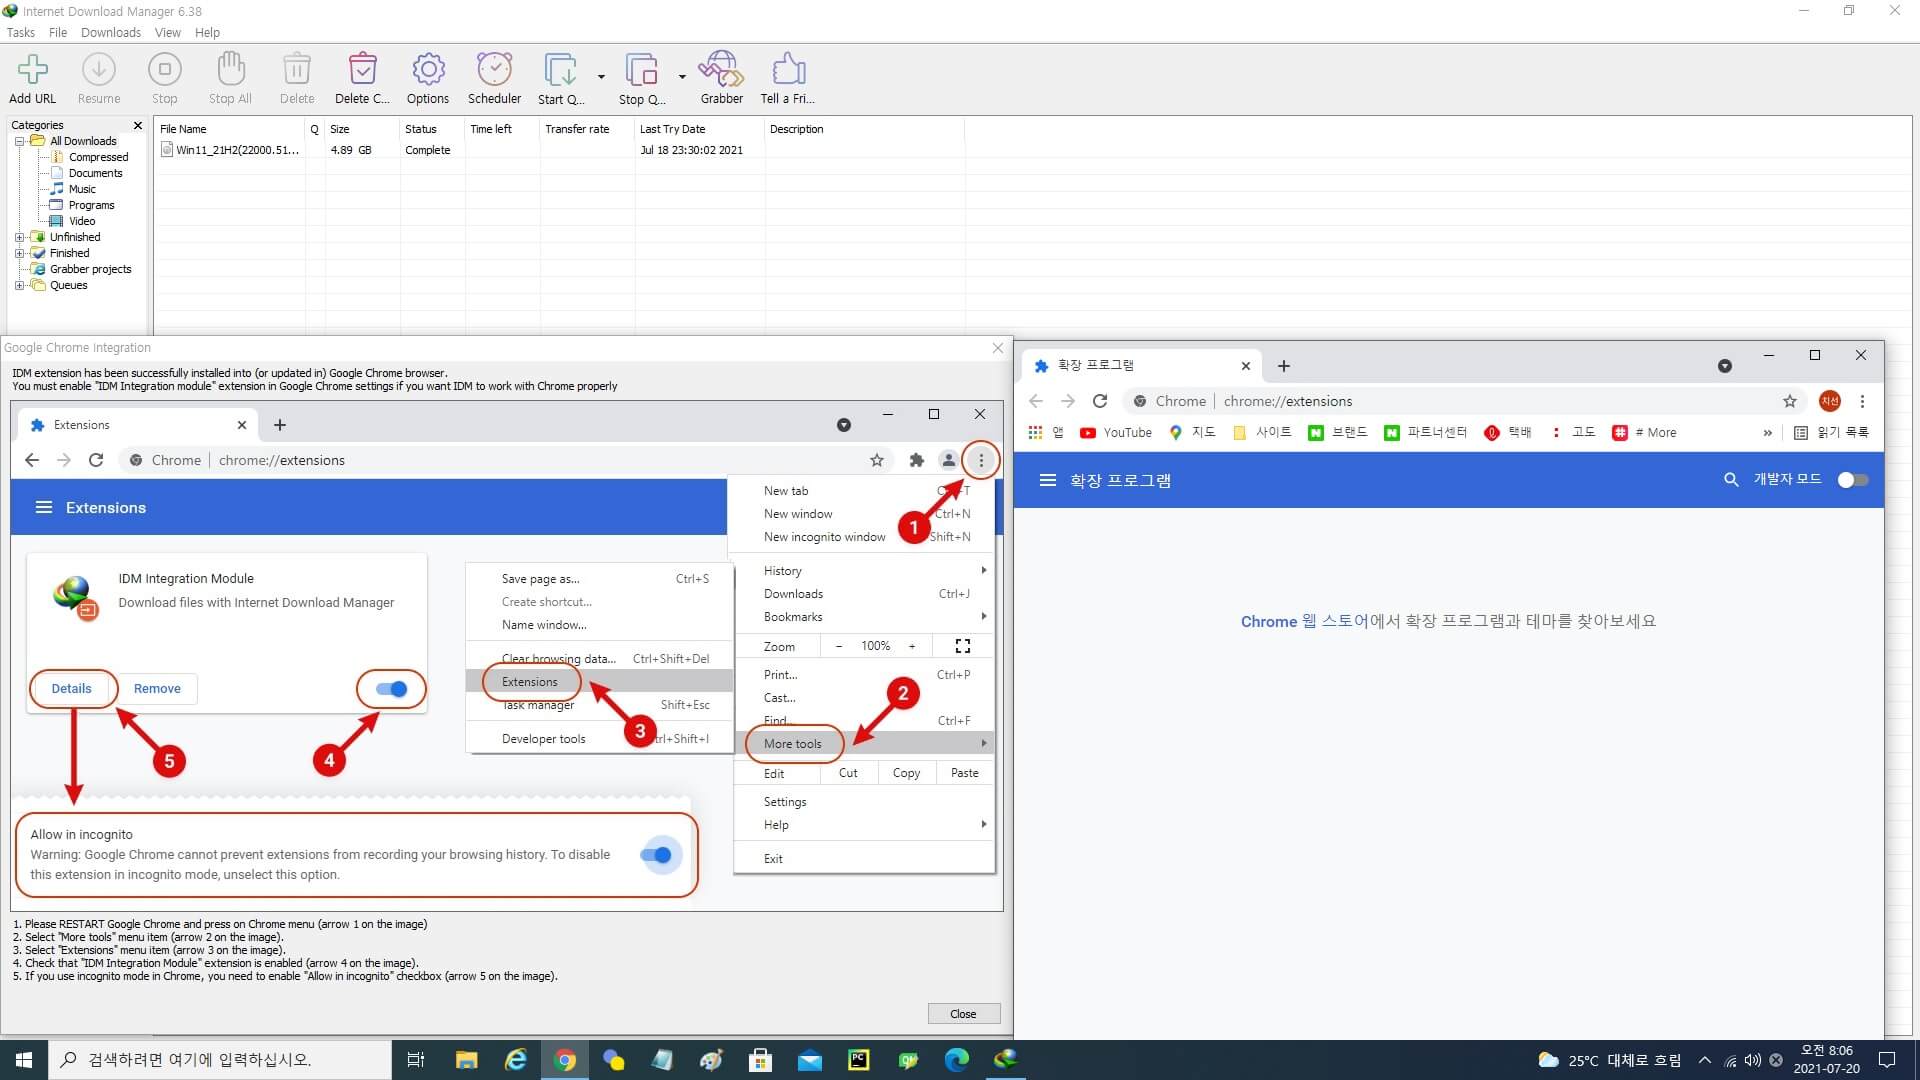Search extensions with magnifier icon
Screen dimensions: 1920x1080
(x=1731, y=480)
